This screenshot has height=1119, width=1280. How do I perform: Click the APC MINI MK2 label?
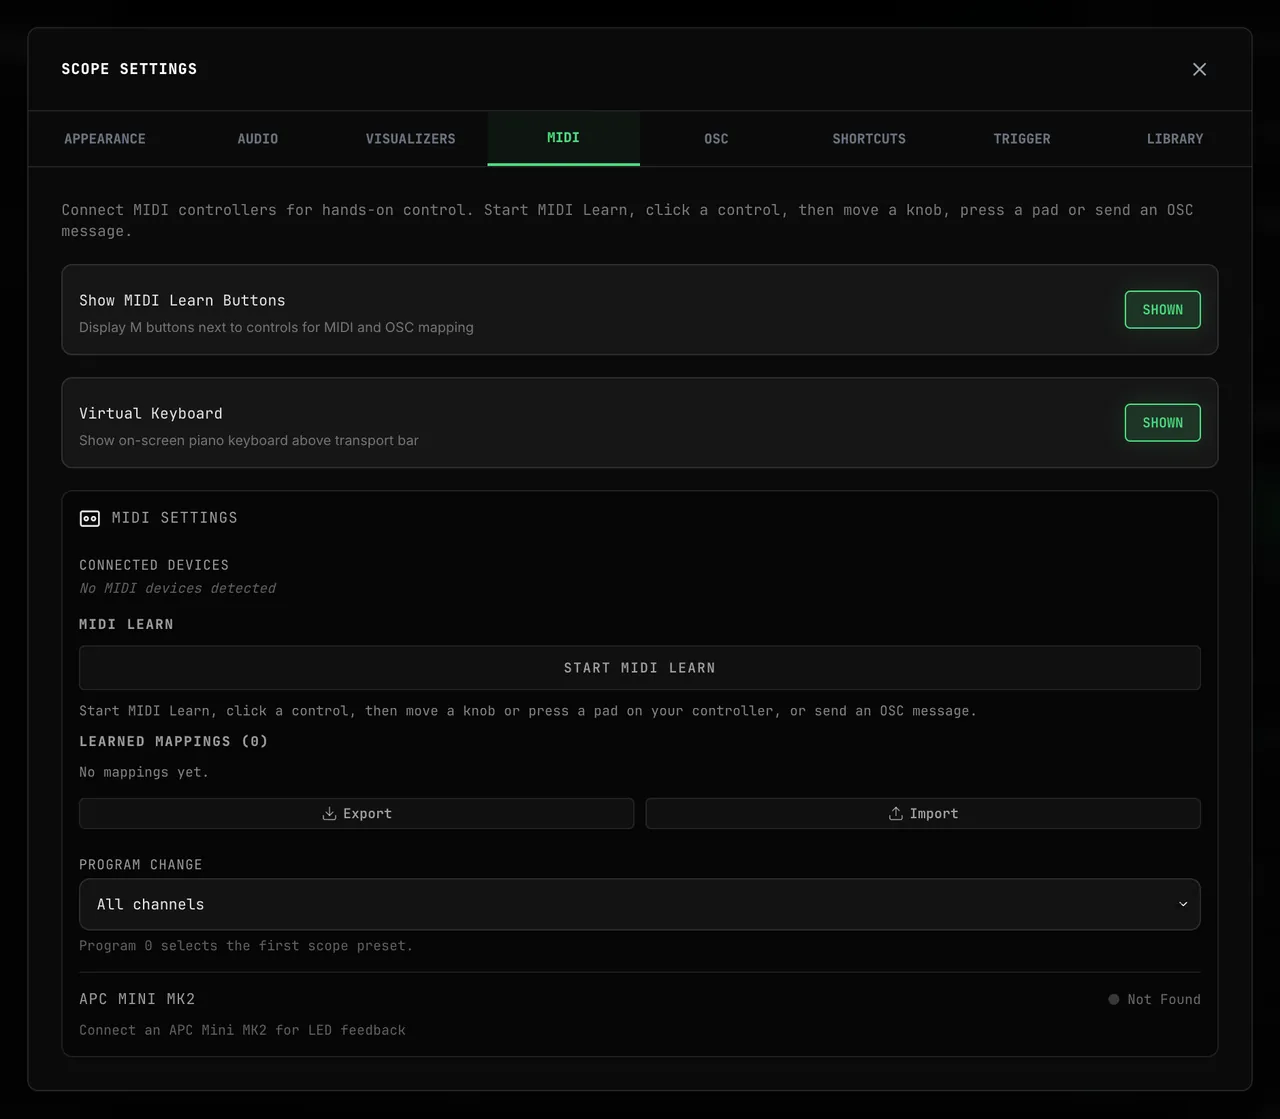(137, 999)
